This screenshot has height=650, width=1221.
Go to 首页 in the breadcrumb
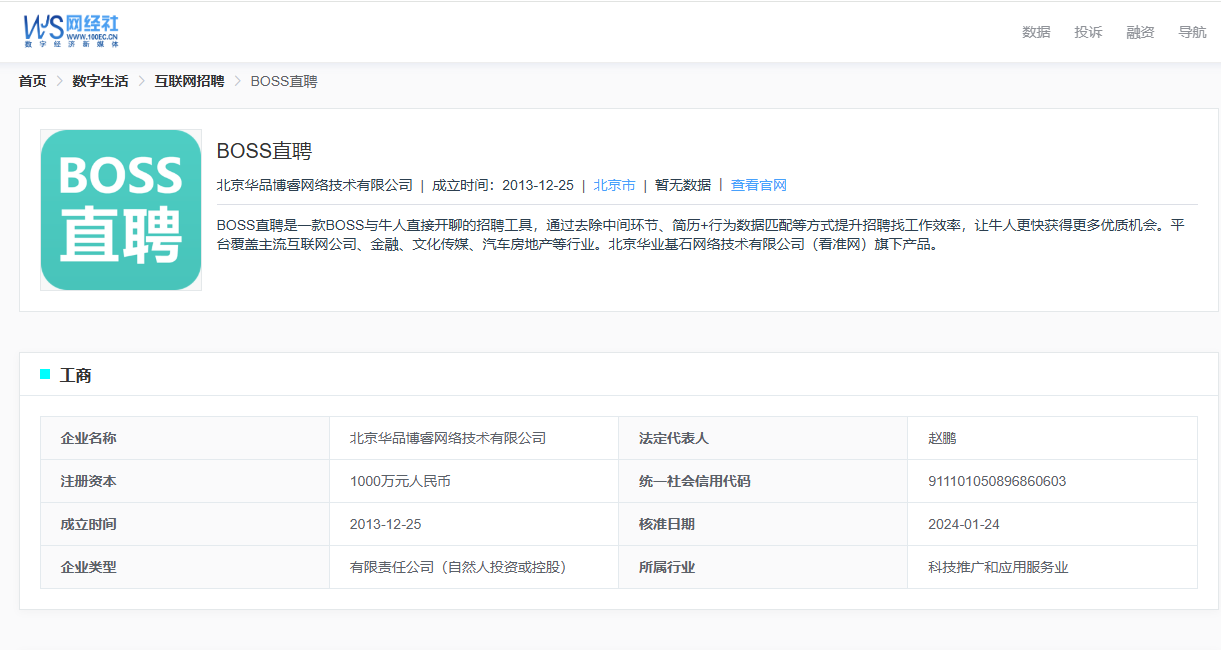click(33, 81)
